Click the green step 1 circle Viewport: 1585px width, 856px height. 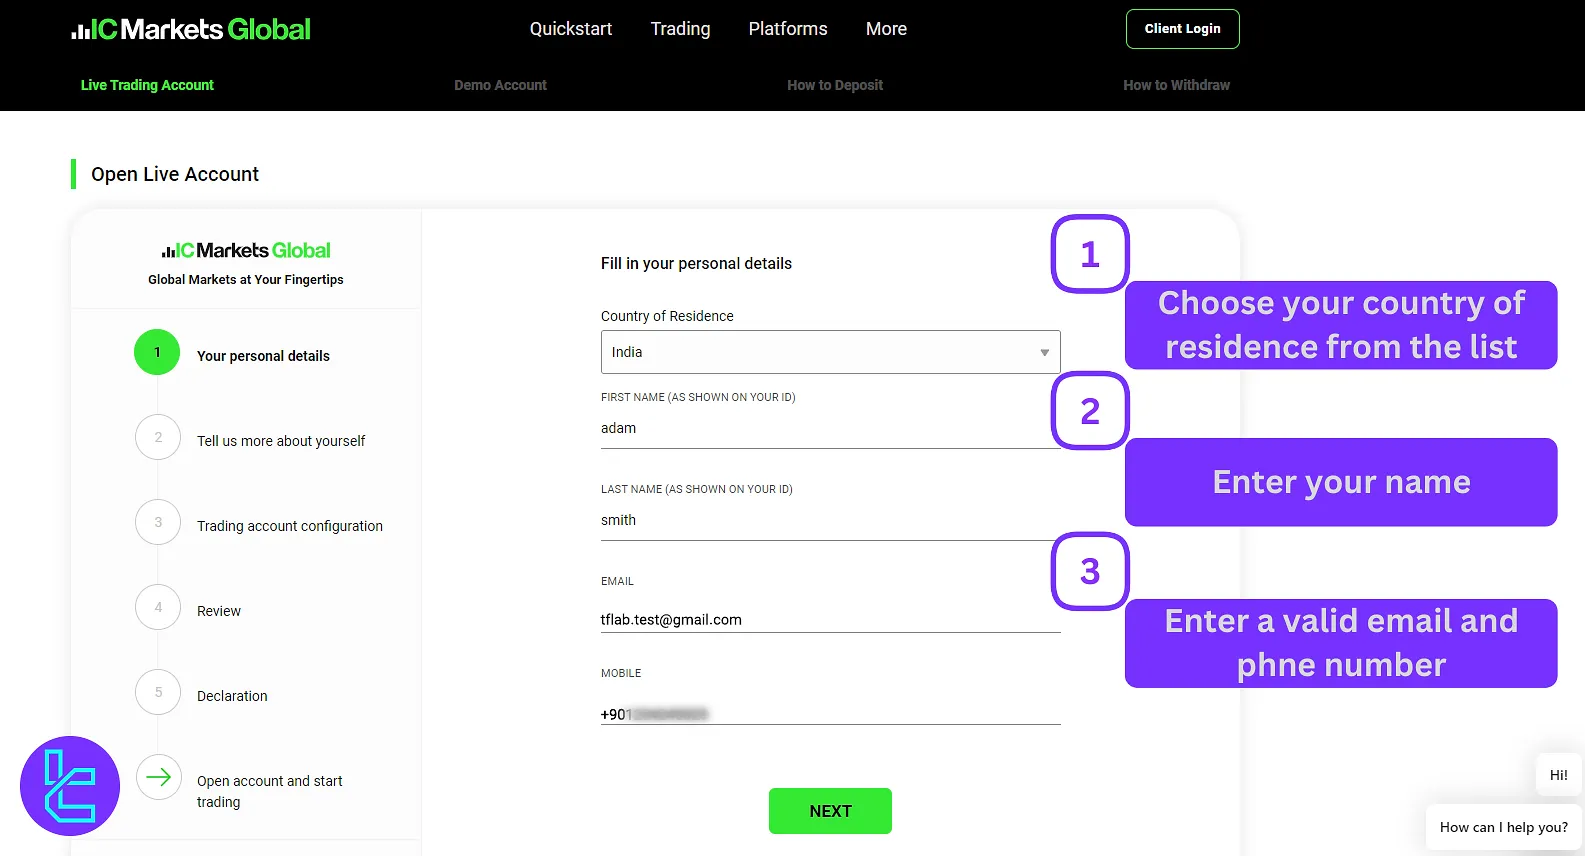tap(157, 352)
